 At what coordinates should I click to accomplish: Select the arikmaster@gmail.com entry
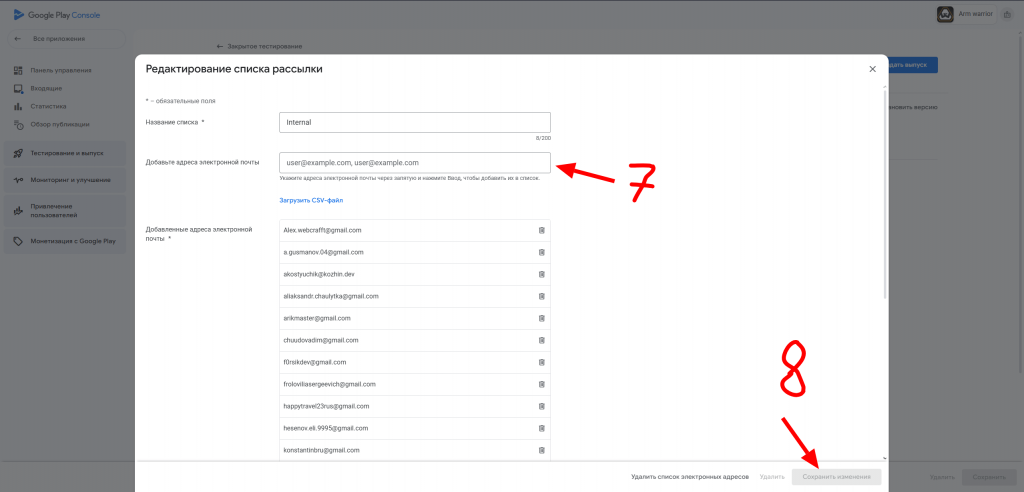pyautogui.click(x=415, y=318)
